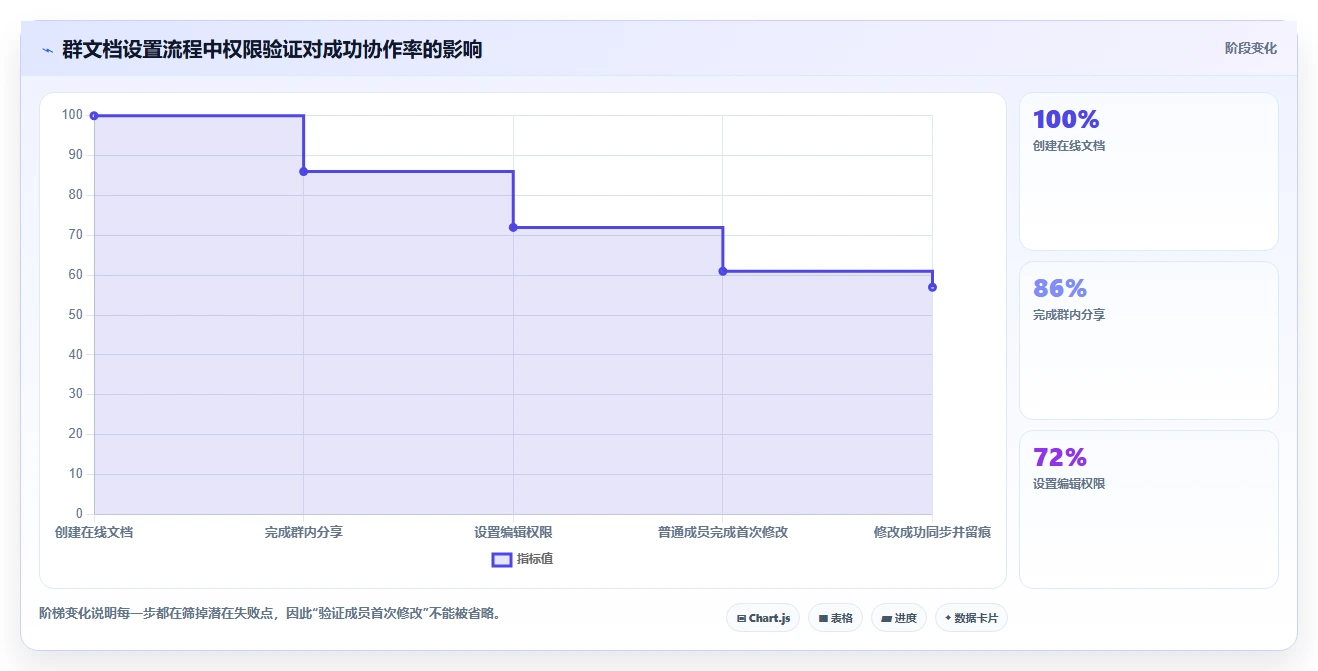The image size is (1318, 671).
Task: Click the final data point at 修改成功同步并留痕
Action: click(932, 287)
